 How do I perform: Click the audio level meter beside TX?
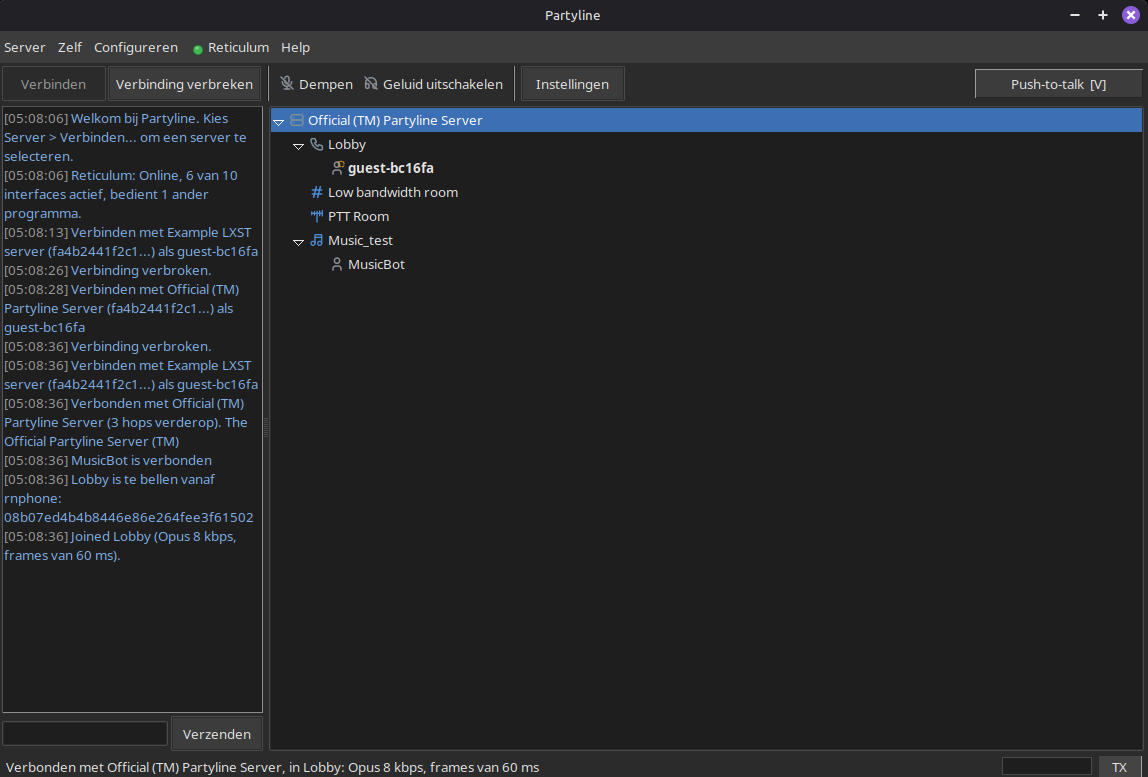click(1047, 767)
